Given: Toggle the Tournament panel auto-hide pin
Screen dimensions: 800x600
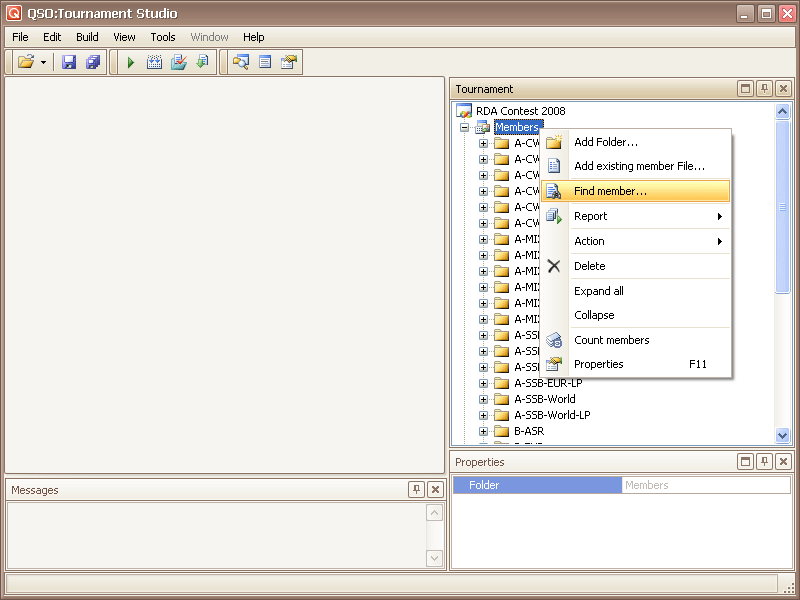Looking at the screenshot, I should 764,89.
